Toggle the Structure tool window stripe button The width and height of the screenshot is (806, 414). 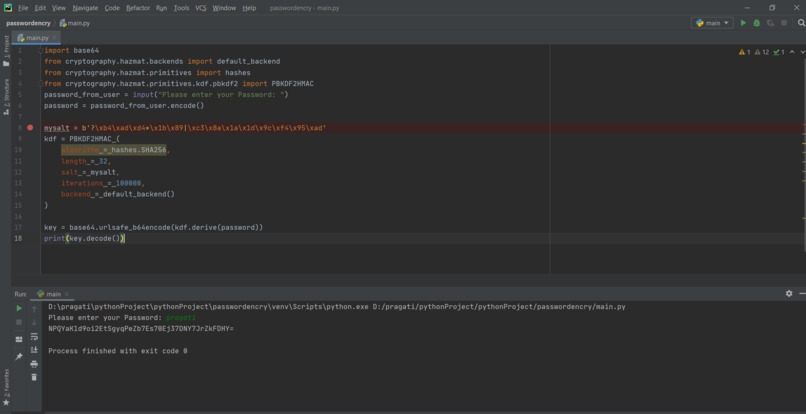pyautogui.click(x=6, y=97)
